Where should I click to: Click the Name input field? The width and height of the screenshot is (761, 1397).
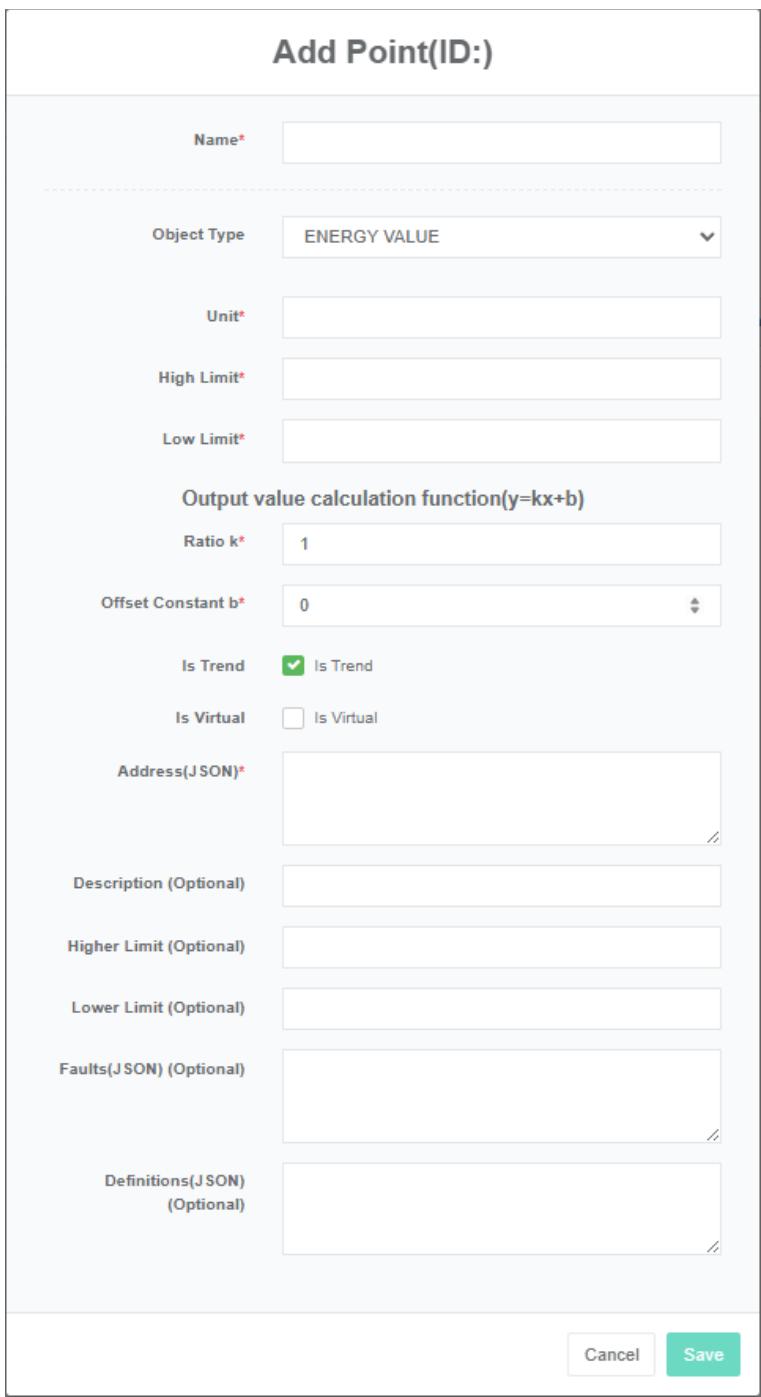(501, 143)
